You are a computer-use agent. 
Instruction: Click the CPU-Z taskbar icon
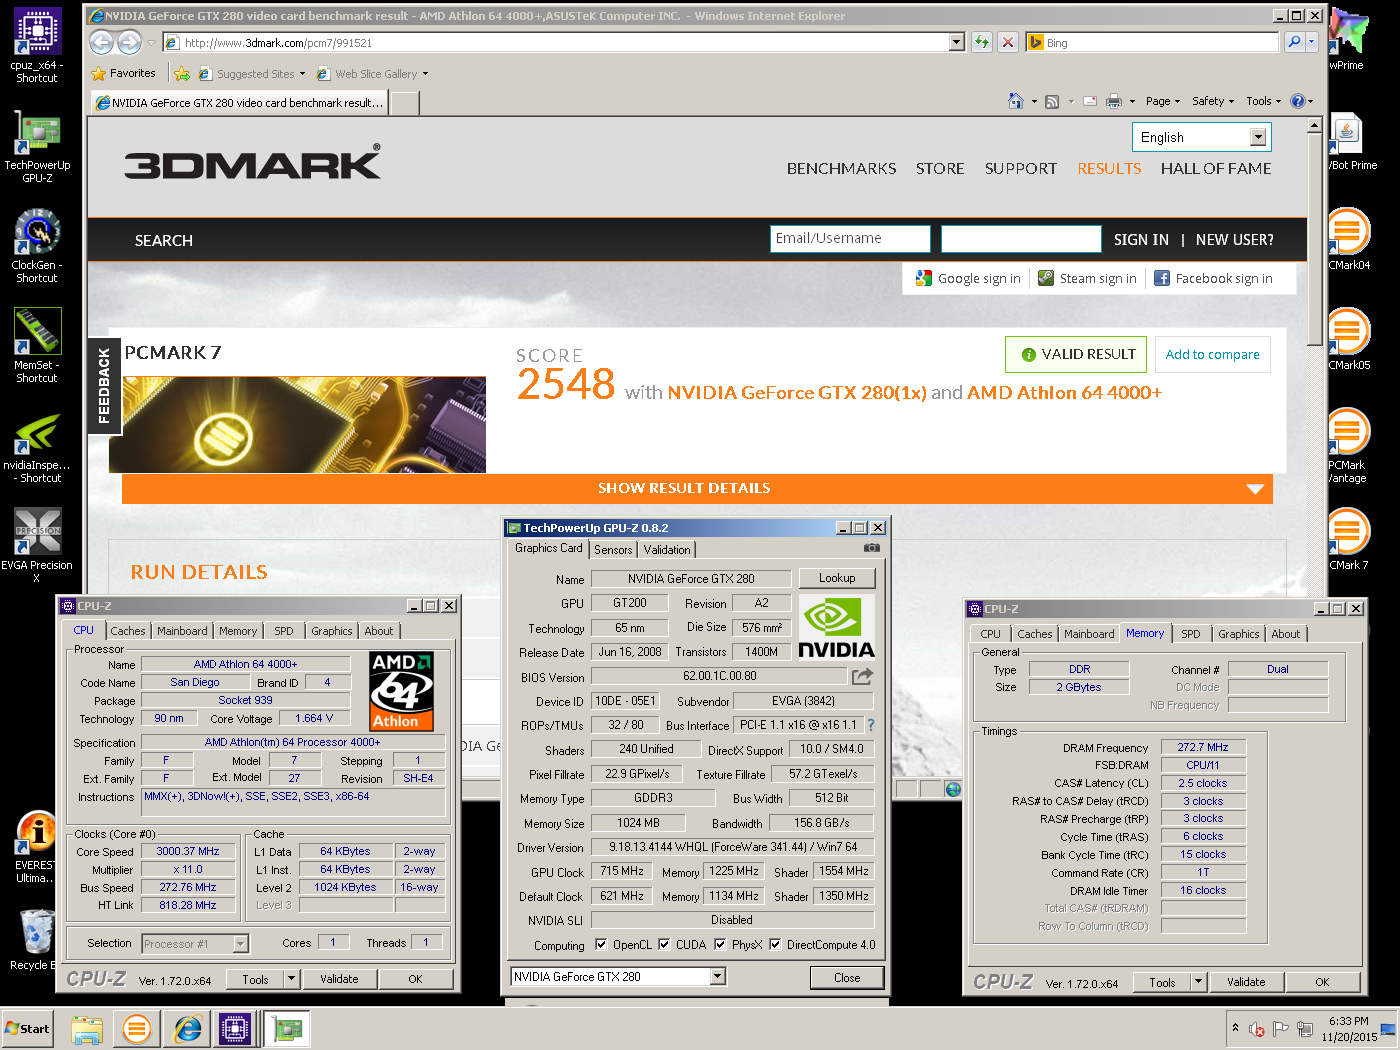click(x=235, y=1028)
